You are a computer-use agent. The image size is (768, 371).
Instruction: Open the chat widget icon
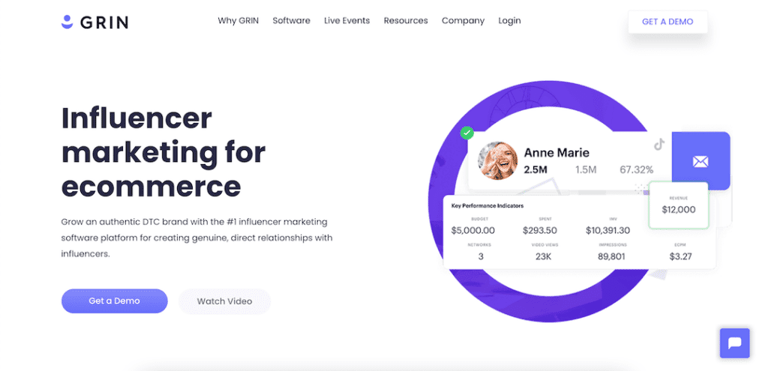pyautogui.click(x=734, y=343)
